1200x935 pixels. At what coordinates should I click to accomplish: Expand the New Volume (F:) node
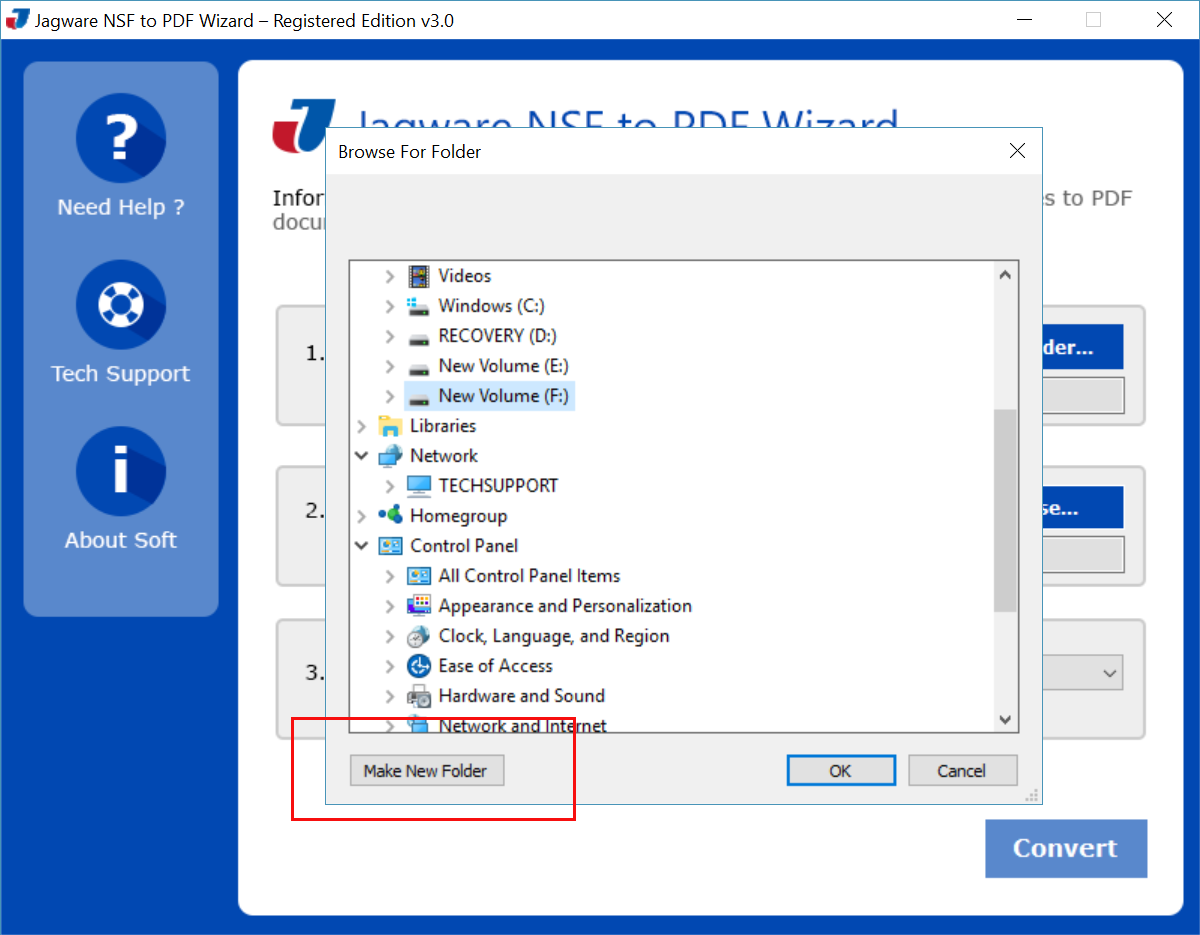390,396
